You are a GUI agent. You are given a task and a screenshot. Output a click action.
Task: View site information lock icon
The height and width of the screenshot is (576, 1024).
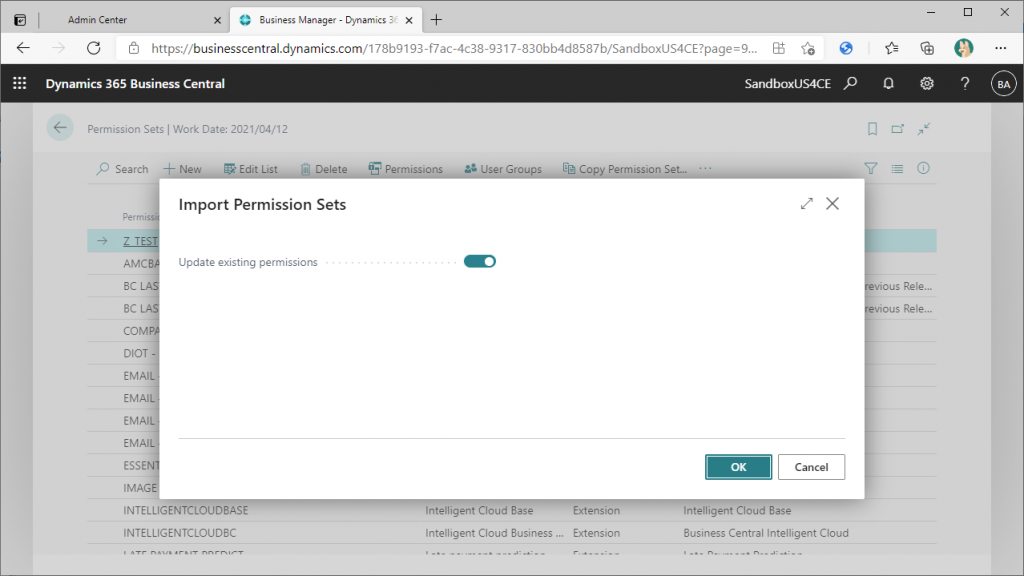pyautogui.click(x=134, y=48)
